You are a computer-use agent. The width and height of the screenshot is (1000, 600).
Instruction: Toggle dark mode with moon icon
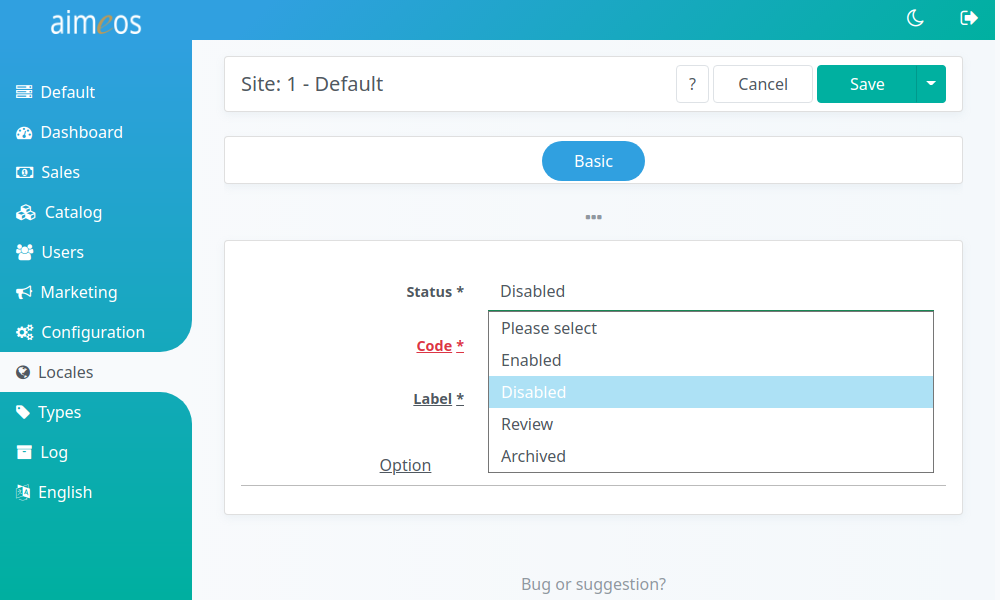point(915,18)
